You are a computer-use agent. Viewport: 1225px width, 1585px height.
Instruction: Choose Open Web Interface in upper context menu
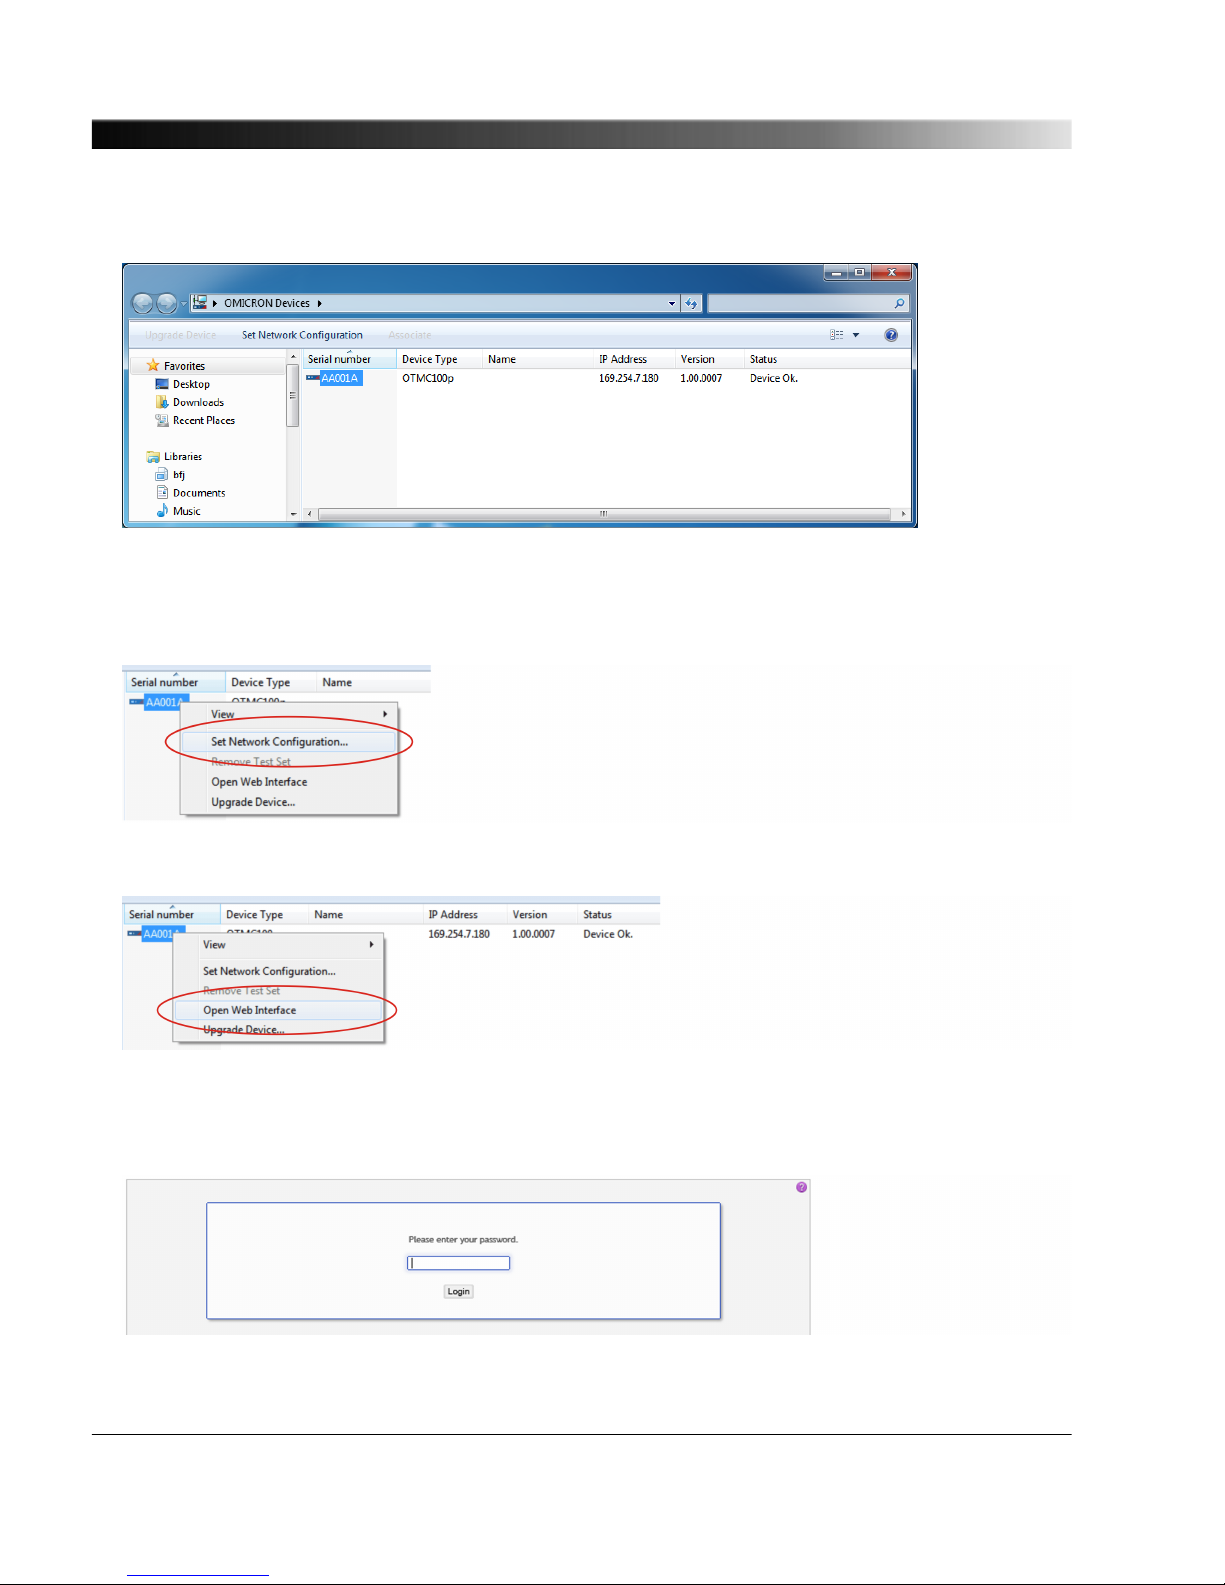[289, 782]
